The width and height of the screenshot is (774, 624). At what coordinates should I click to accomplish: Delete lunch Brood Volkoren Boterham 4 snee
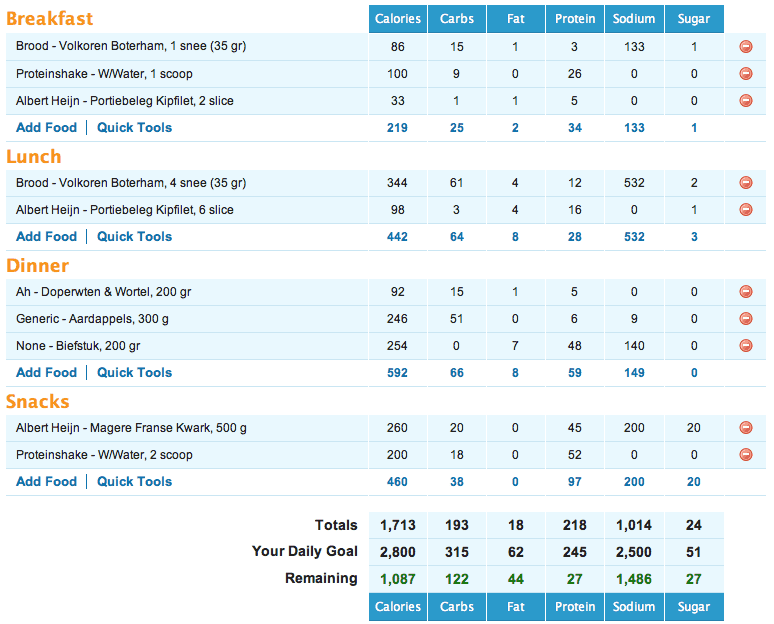pyautogui.click(x=745, y=183)
